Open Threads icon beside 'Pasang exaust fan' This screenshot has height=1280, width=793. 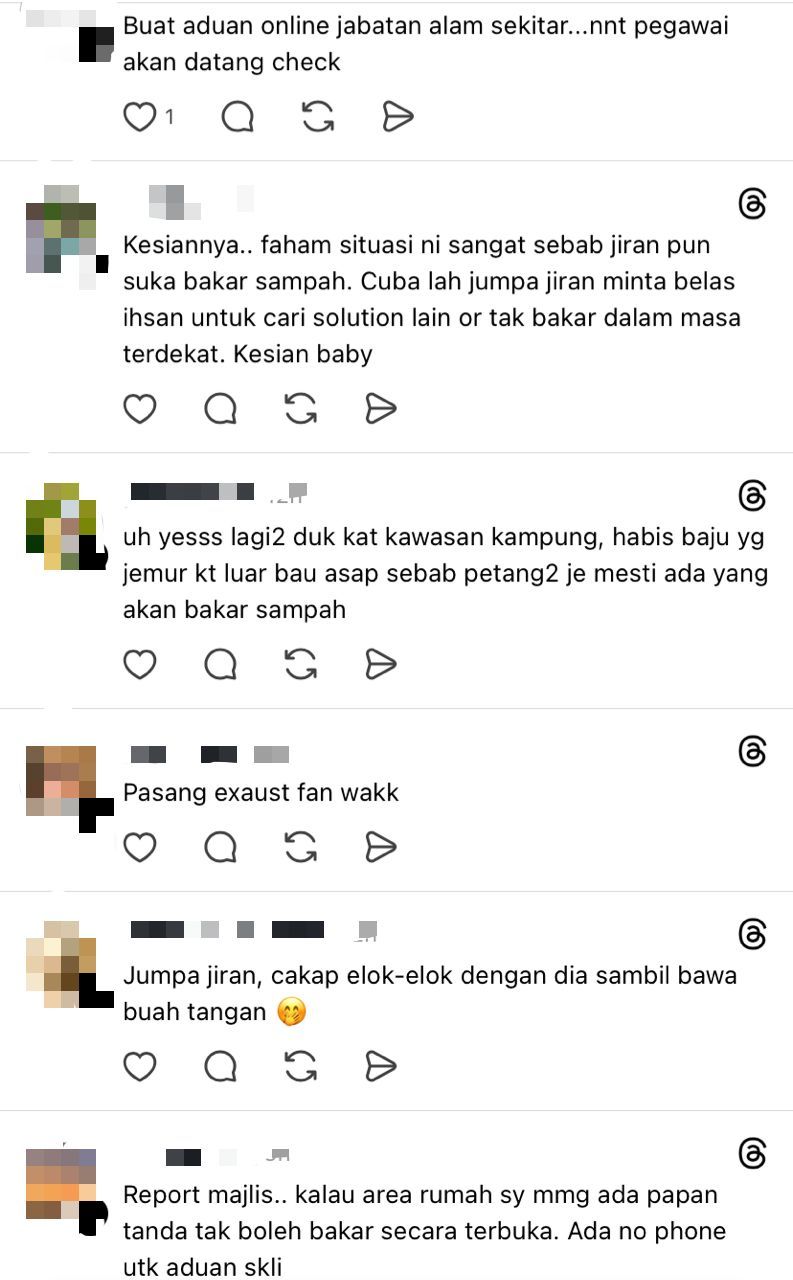[x=752, y=751]
